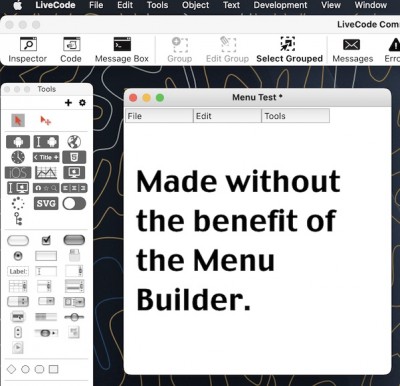Open Tools menu button in Menu Test

point(296,116)
